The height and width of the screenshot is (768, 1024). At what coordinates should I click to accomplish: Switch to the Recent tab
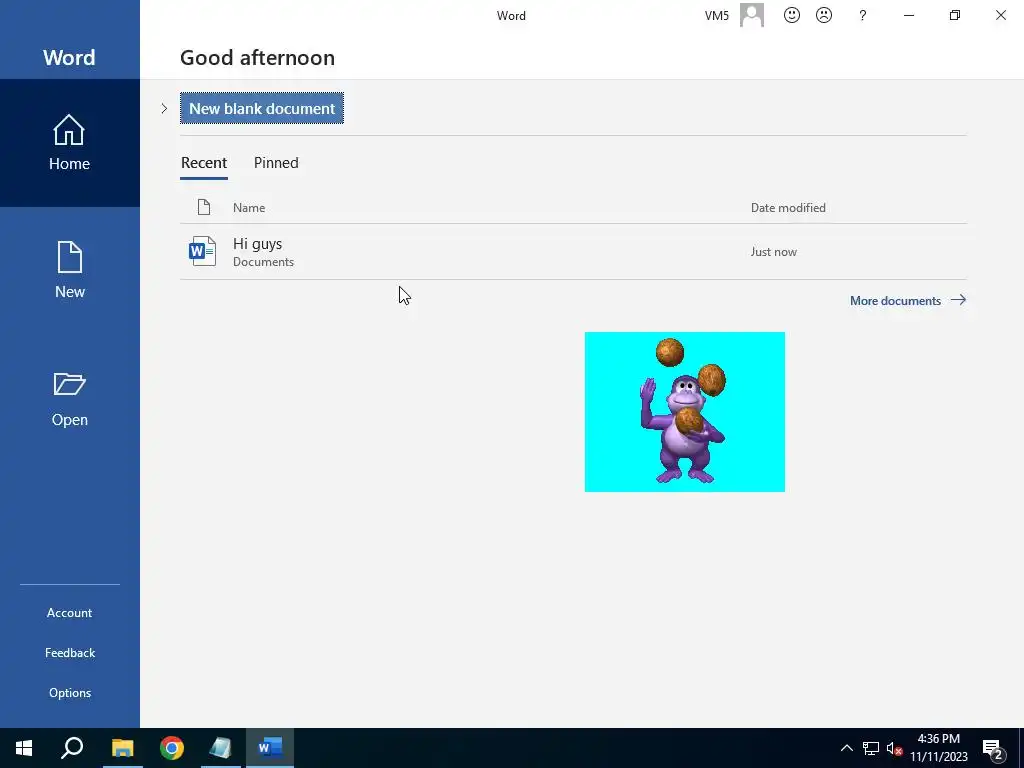[204, 163]
